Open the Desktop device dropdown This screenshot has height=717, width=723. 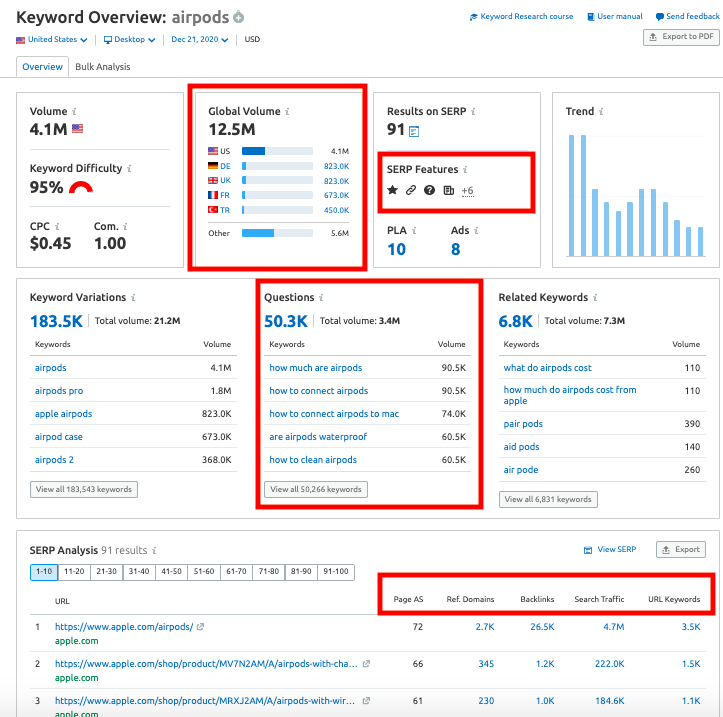point(129,40)
